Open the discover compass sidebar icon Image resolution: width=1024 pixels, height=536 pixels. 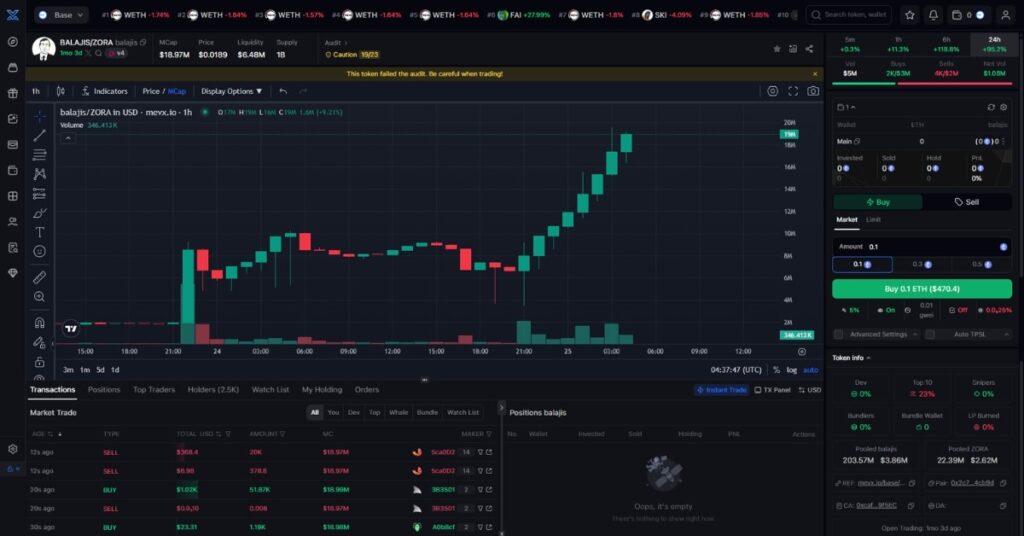click(x=12, y=42)
